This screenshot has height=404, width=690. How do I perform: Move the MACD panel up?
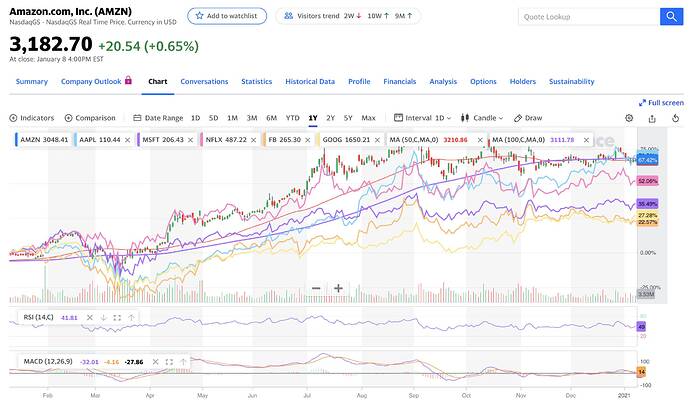tap(183, 362)
